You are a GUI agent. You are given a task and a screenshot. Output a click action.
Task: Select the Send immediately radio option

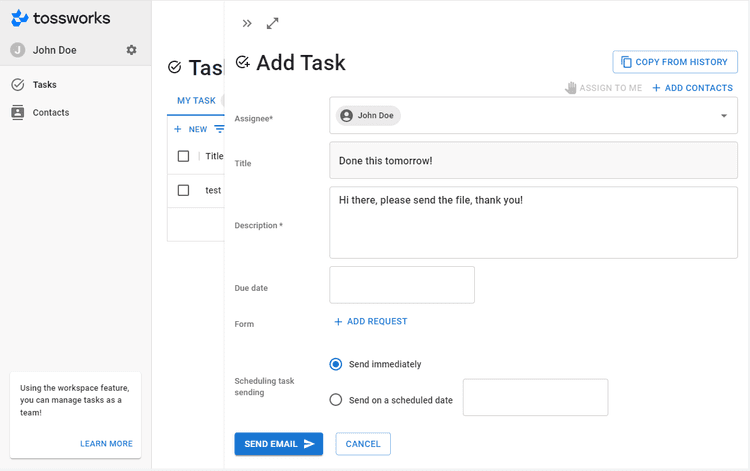(x=336, y=364)
